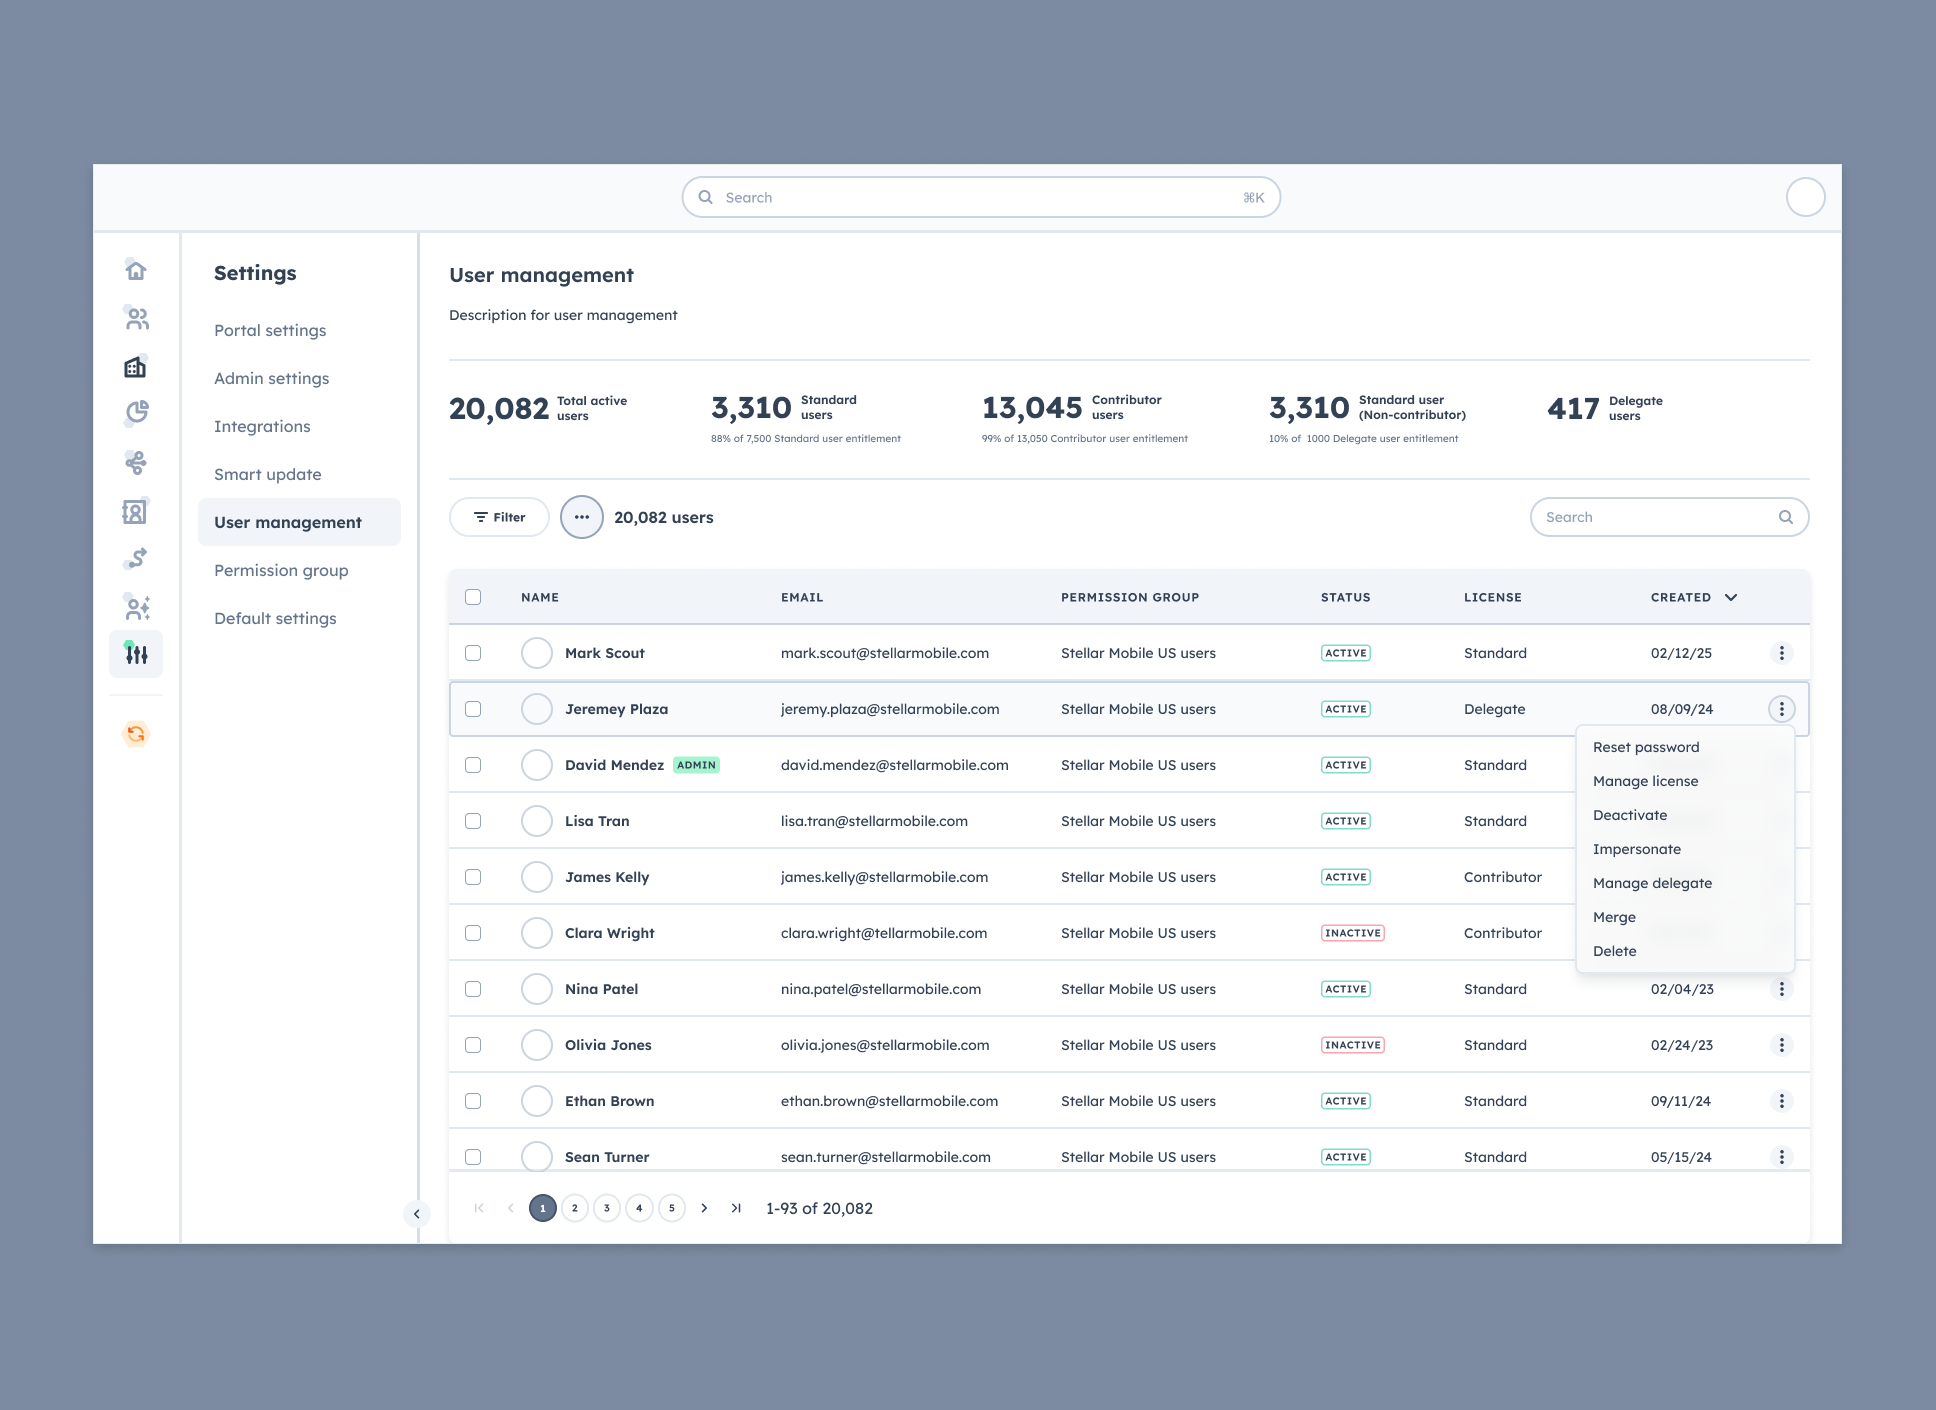
Task: Click the home icon in left sidebar
Action: point(136,270)
